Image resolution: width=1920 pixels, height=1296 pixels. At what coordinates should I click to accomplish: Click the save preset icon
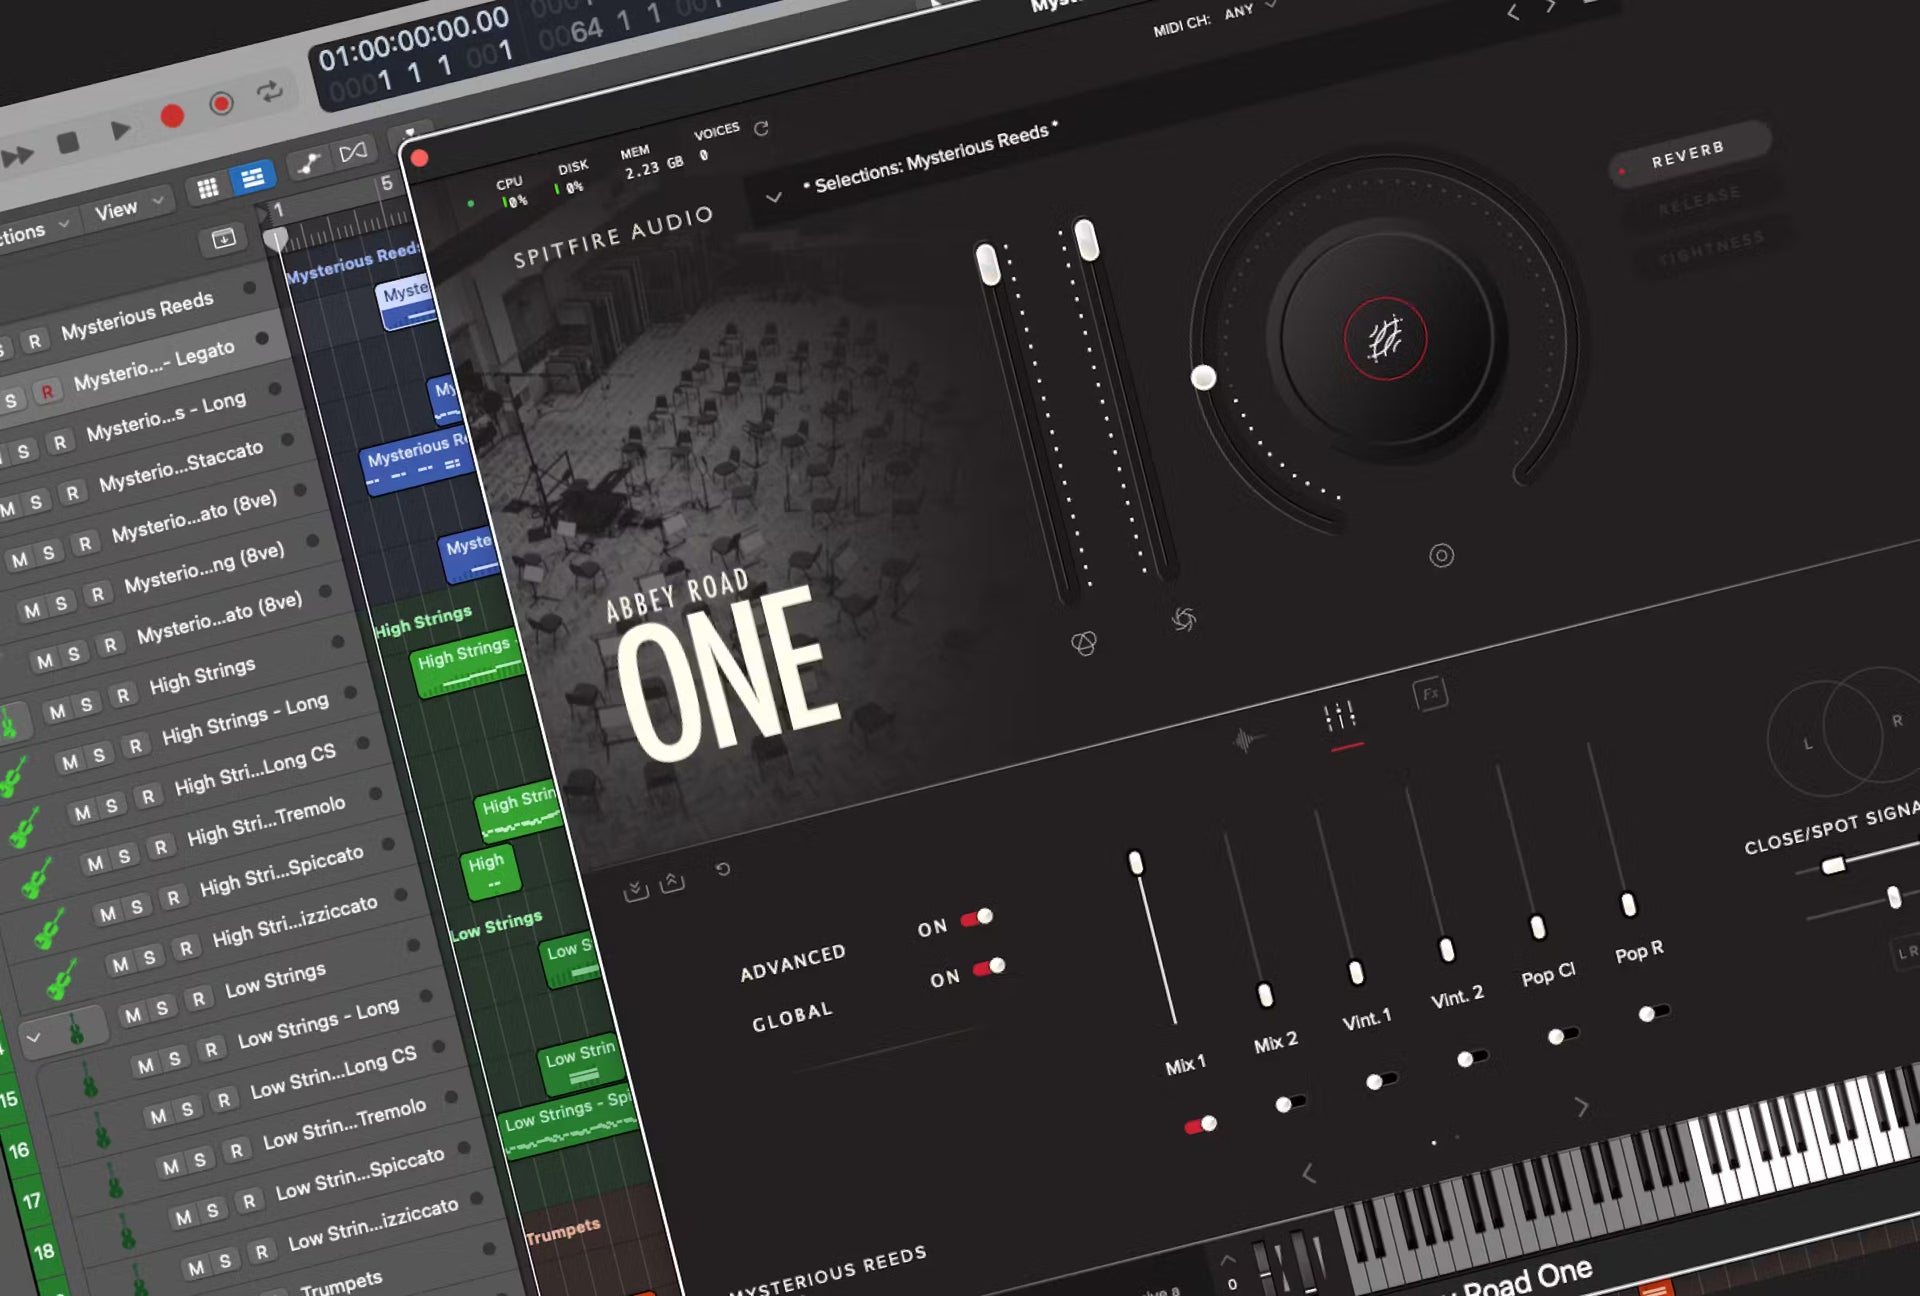click(x=635, y=889)
